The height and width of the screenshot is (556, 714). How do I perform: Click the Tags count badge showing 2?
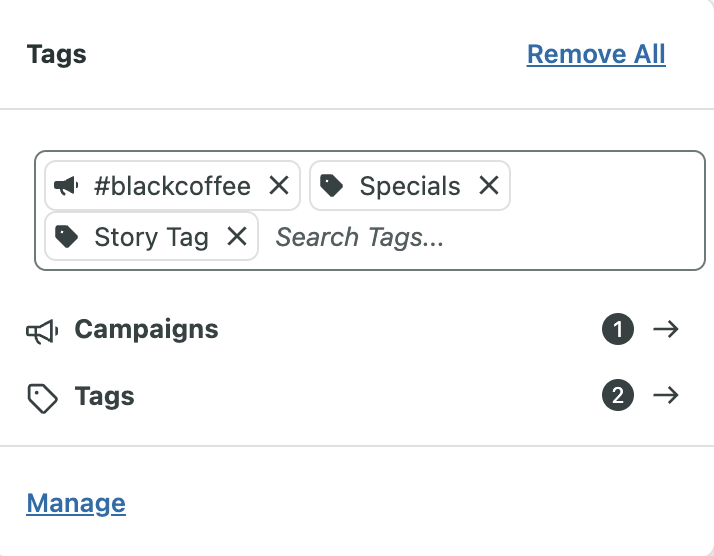point(618,396)
